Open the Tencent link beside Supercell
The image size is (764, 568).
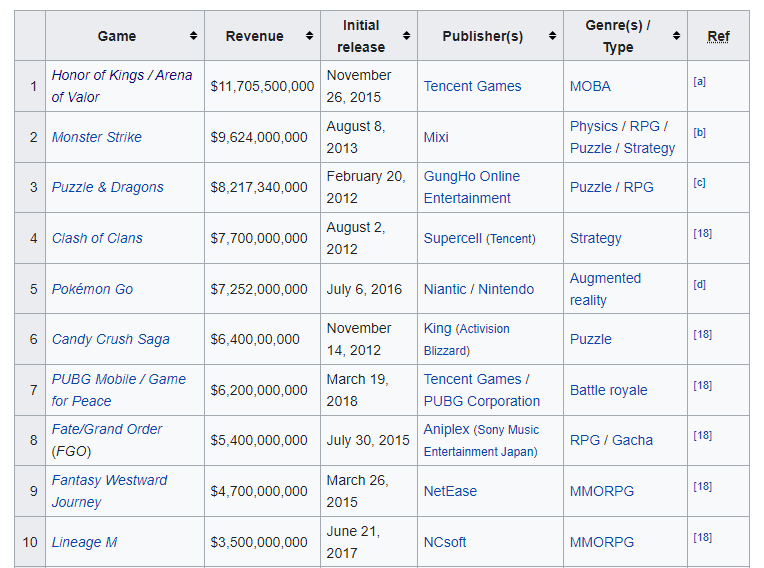tap(511, 239)
